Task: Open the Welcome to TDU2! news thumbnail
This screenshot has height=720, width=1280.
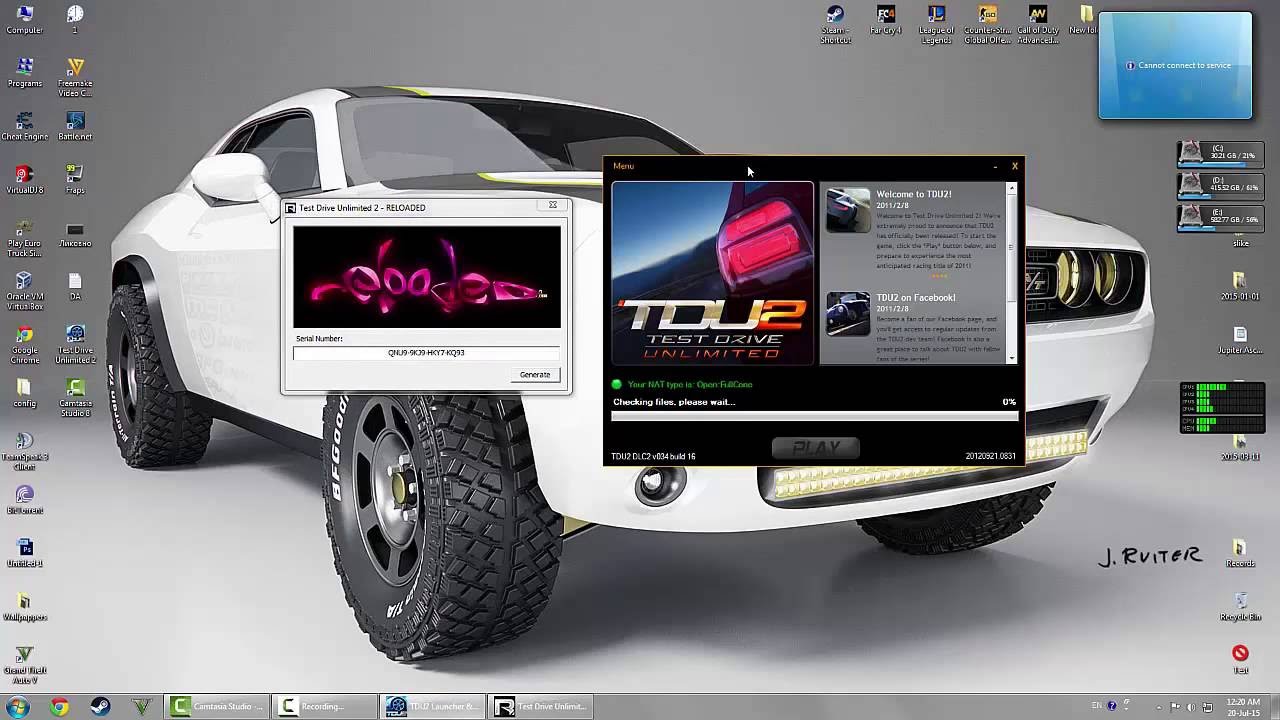Action: tap(848, 209)
